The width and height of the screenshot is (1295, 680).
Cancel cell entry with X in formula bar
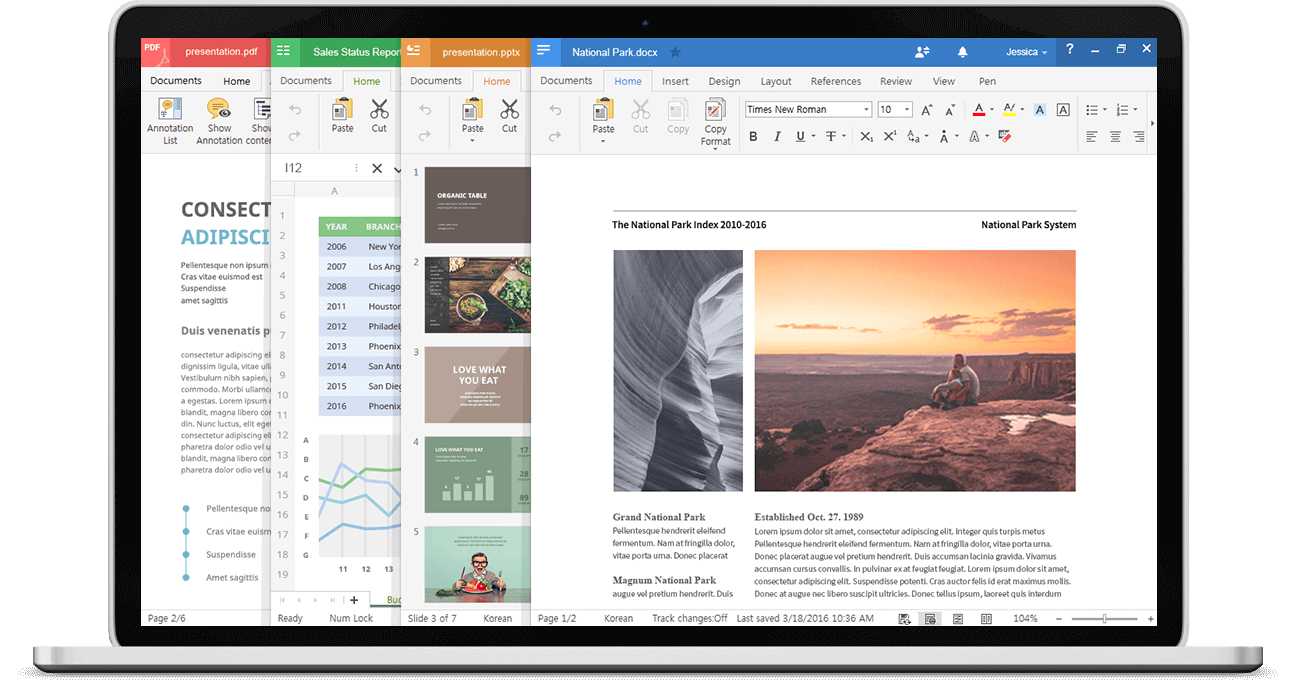377,168
